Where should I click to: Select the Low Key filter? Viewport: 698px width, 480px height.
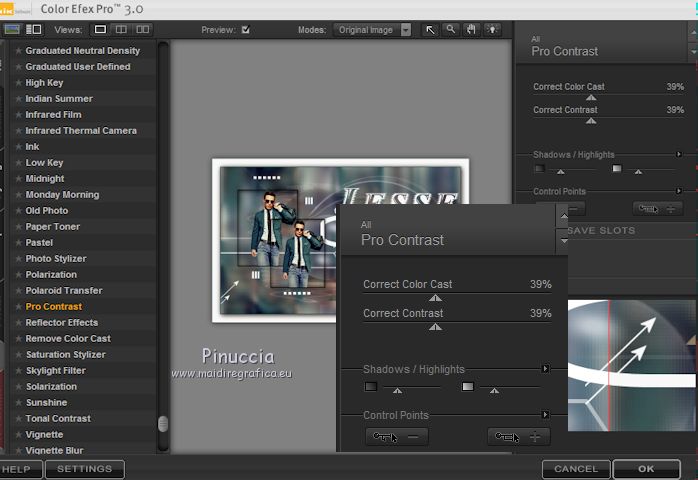pos(83,163)
